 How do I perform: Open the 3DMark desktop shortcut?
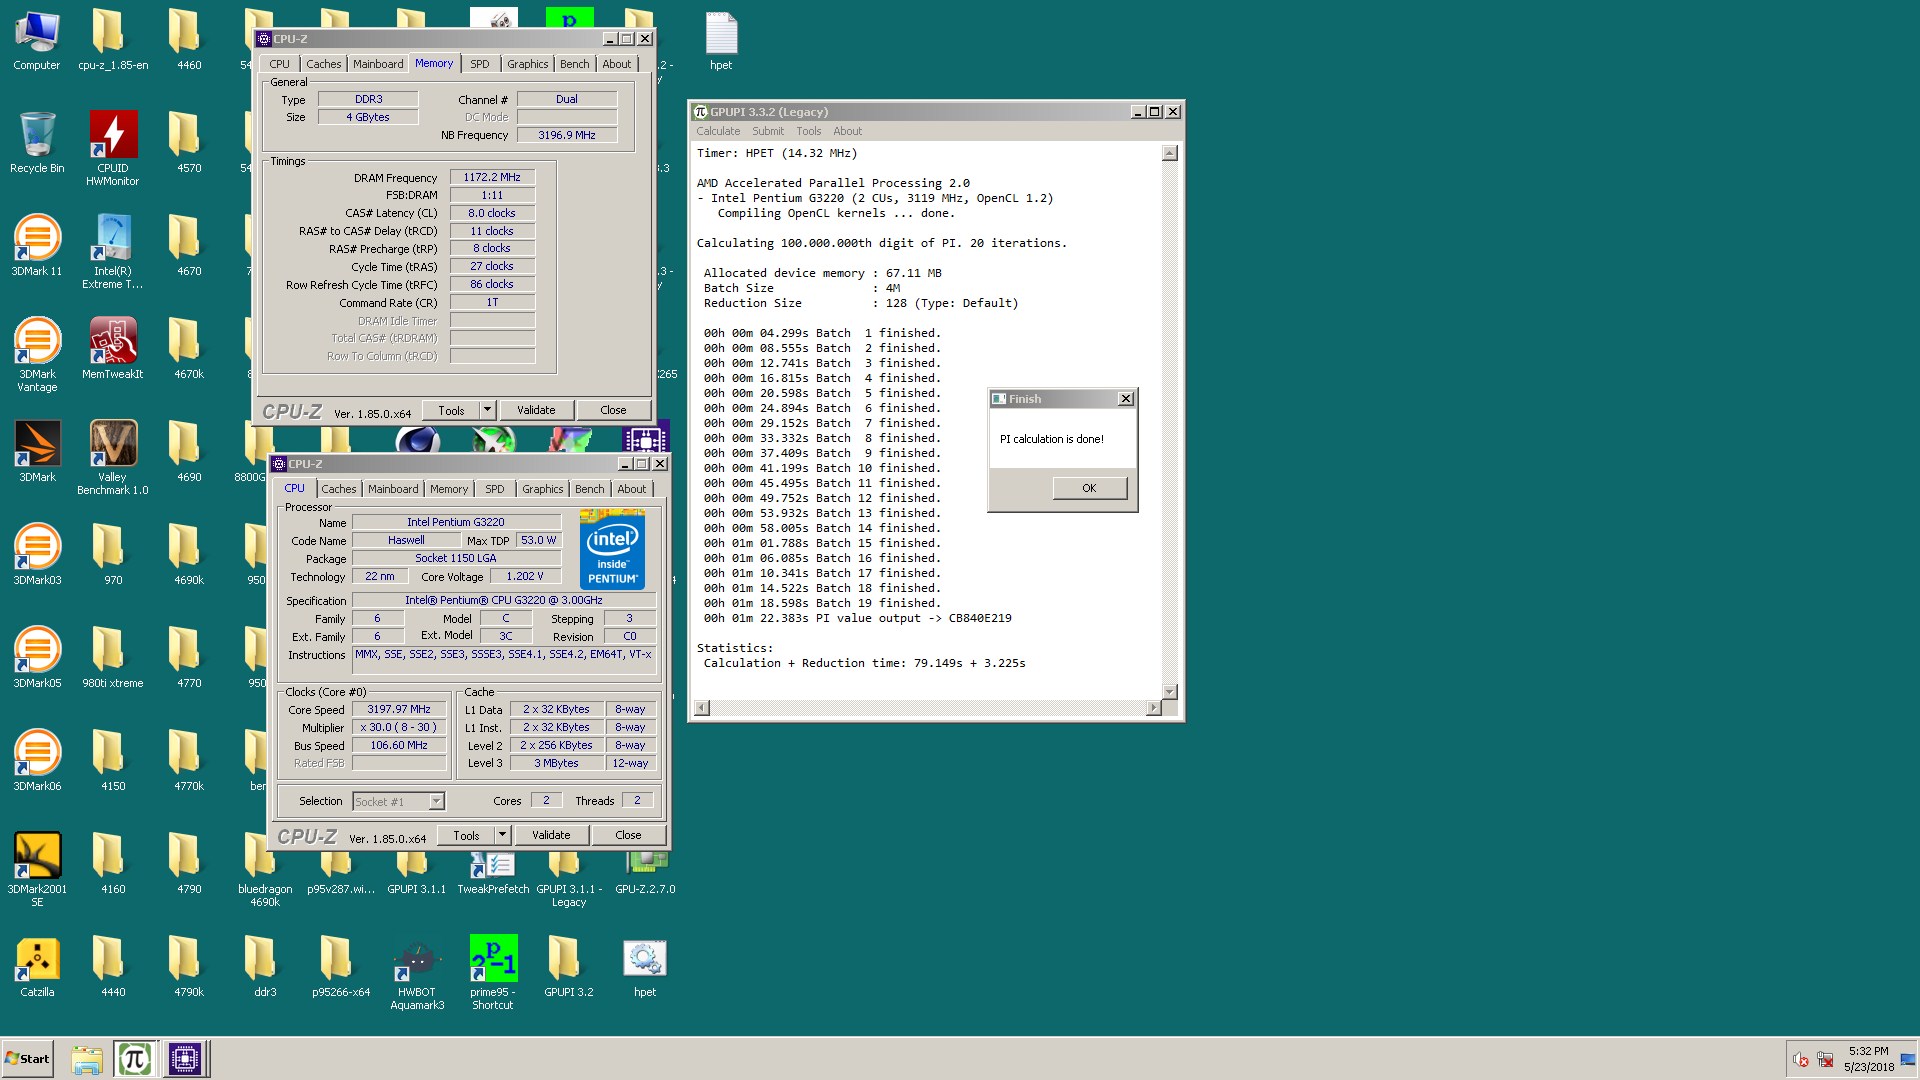tap(37, 452)
